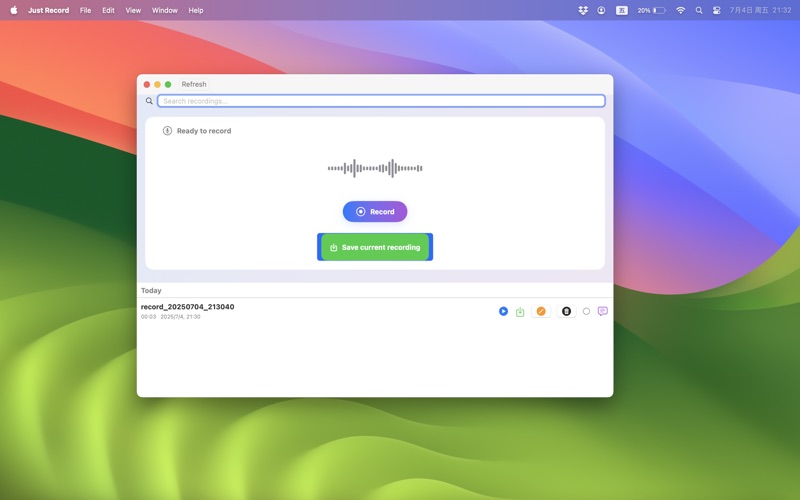Image resolution: width=800 pixels, height=500 pixels.
Task: Close the Just Record window
Action: [x=147, y=84]
